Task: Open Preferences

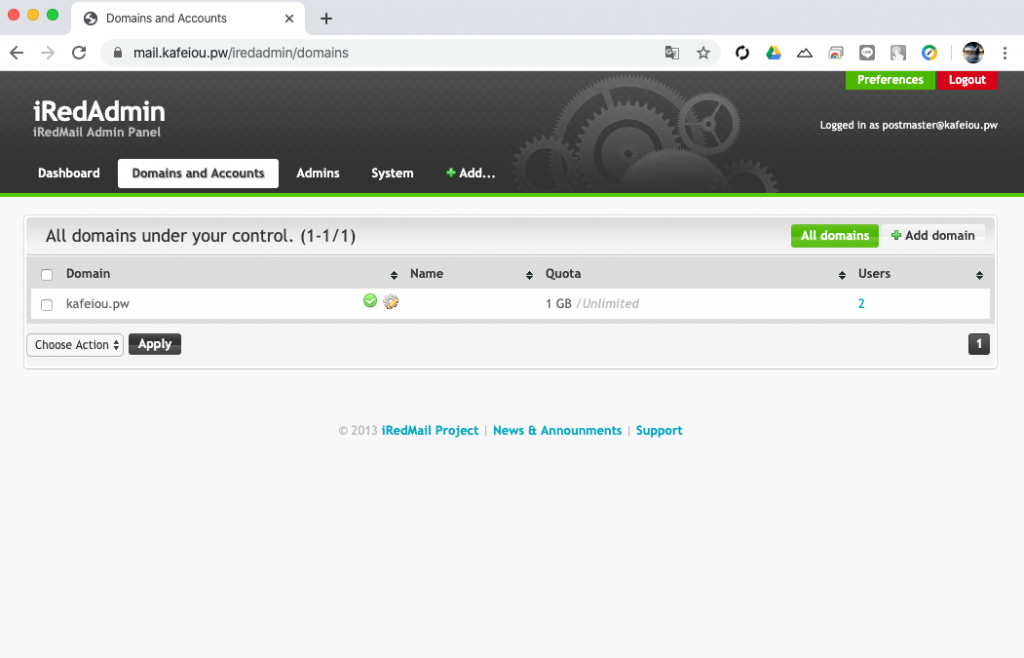Action: pyautogui.click(x=890, y=80)
